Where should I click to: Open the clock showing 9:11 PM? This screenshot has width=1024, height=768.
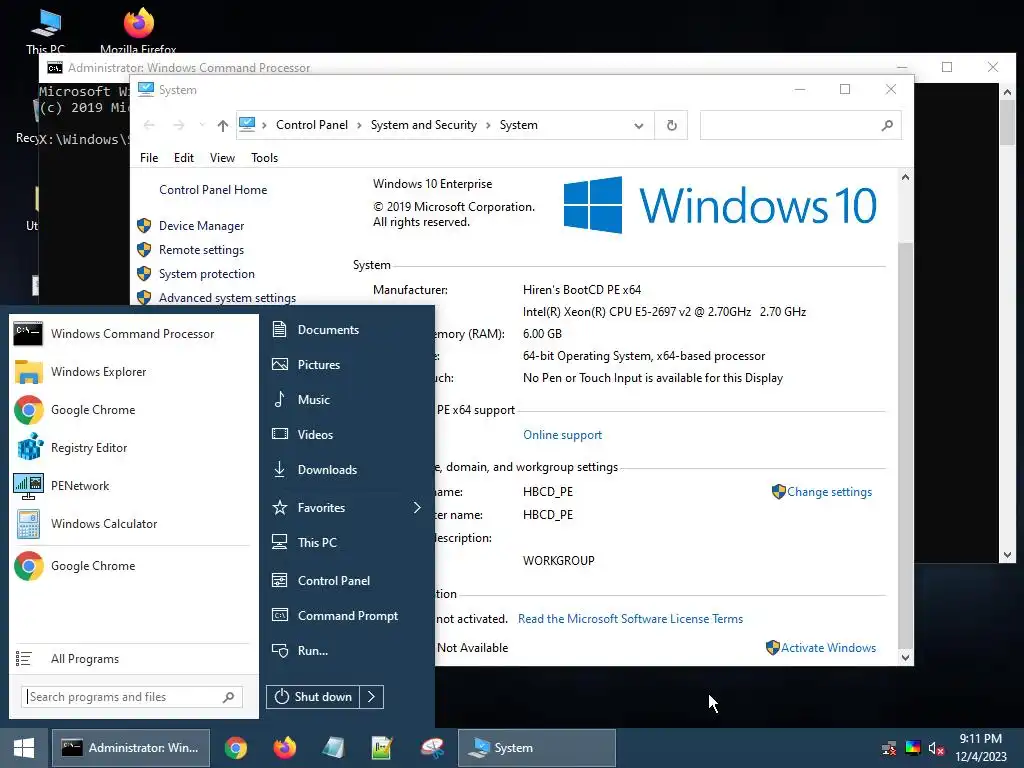[x=981, y=748]
